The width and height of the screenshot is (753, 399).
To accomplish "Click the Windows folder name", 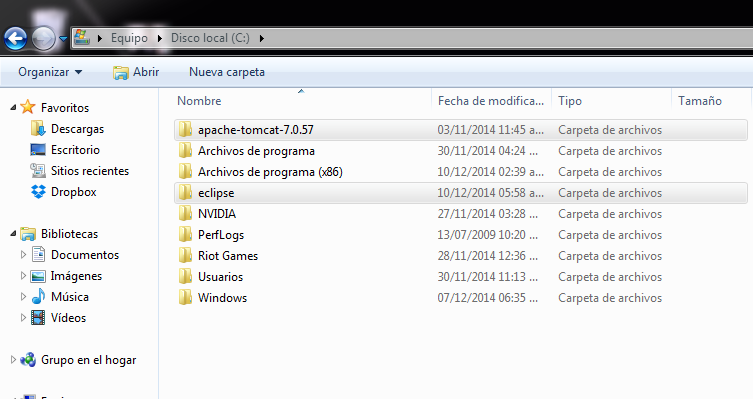I will (222, 298).
